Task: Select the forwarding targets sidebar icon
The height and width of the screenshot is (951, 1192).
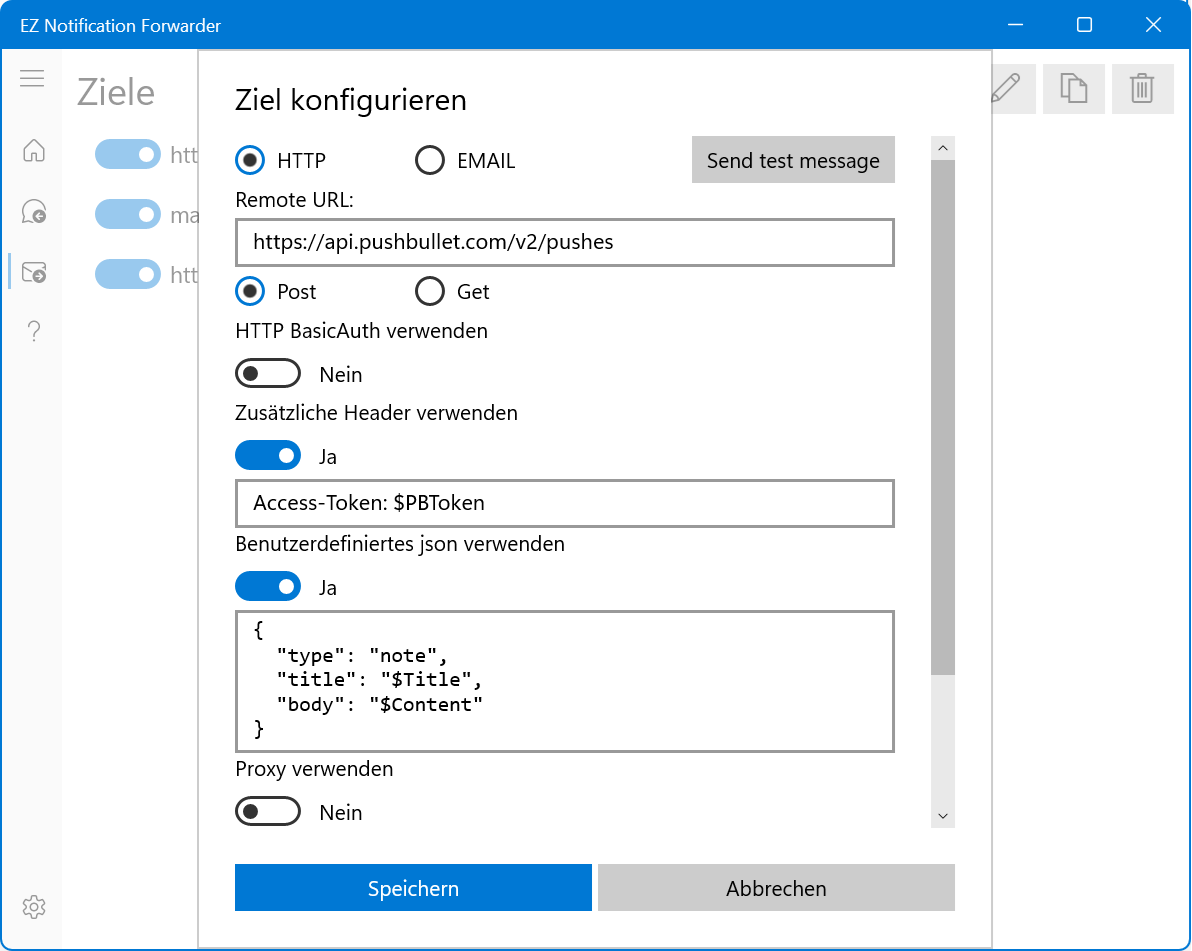Action: 33,271
